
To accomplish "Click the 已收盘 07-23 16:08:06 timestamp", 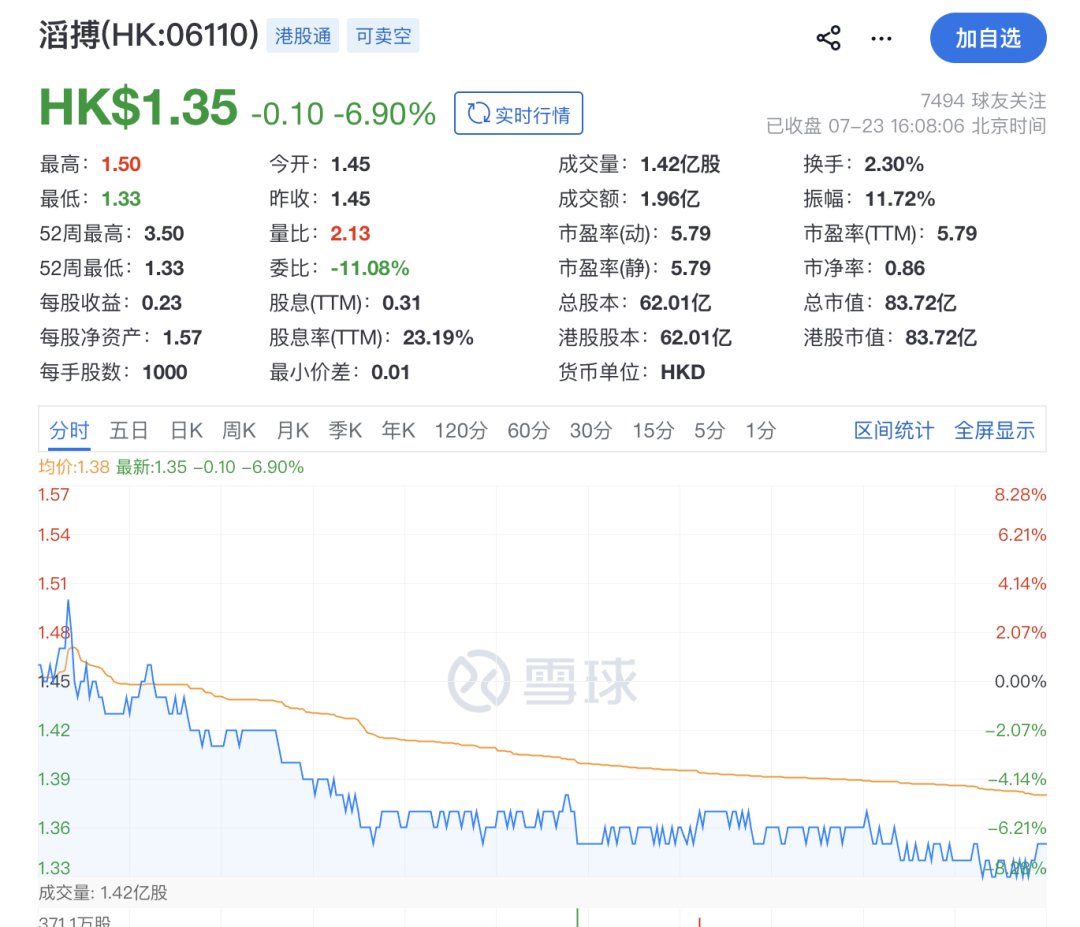I will pyautogui.click(x=906, y=126).
